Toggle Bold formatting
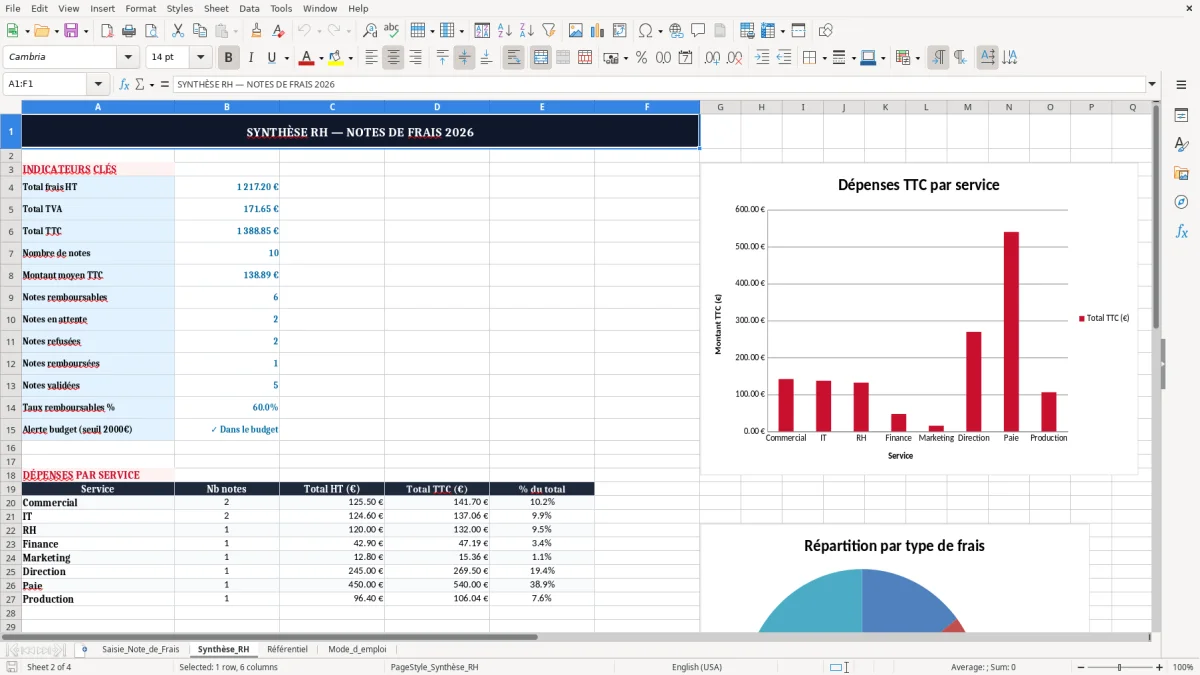Screen dimensions: 1200x675 pos(228,58)
